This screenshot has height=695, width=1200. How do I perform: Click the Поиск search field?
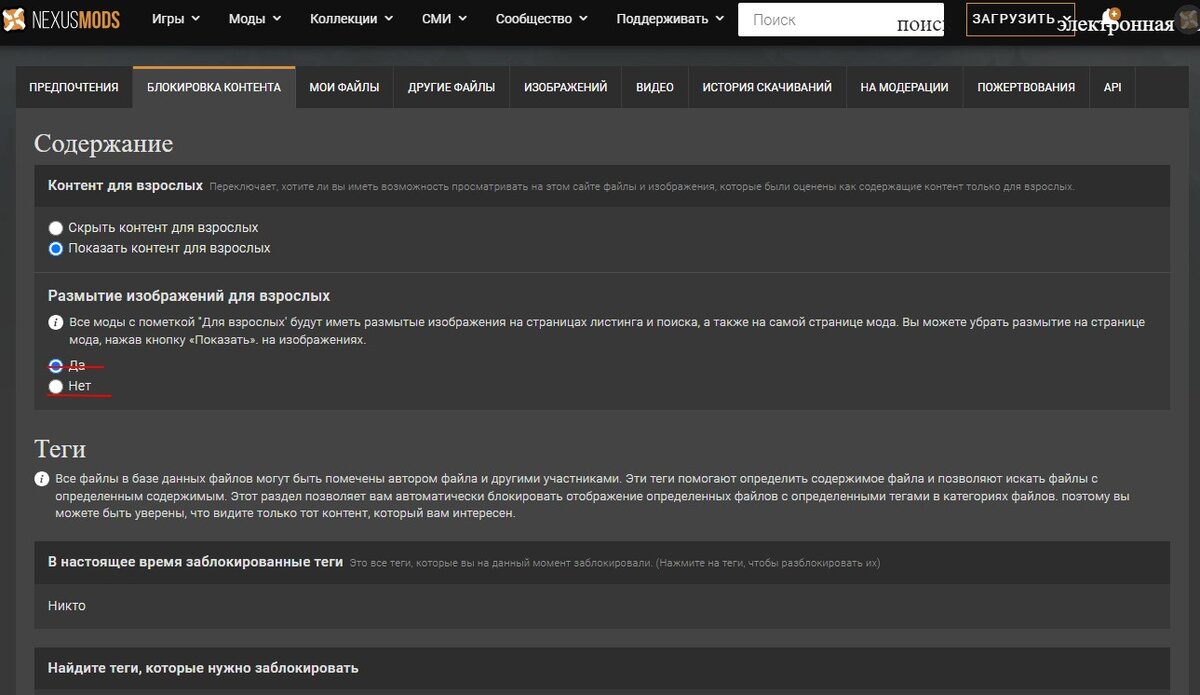pyautogui.click(x=841, y=19)
